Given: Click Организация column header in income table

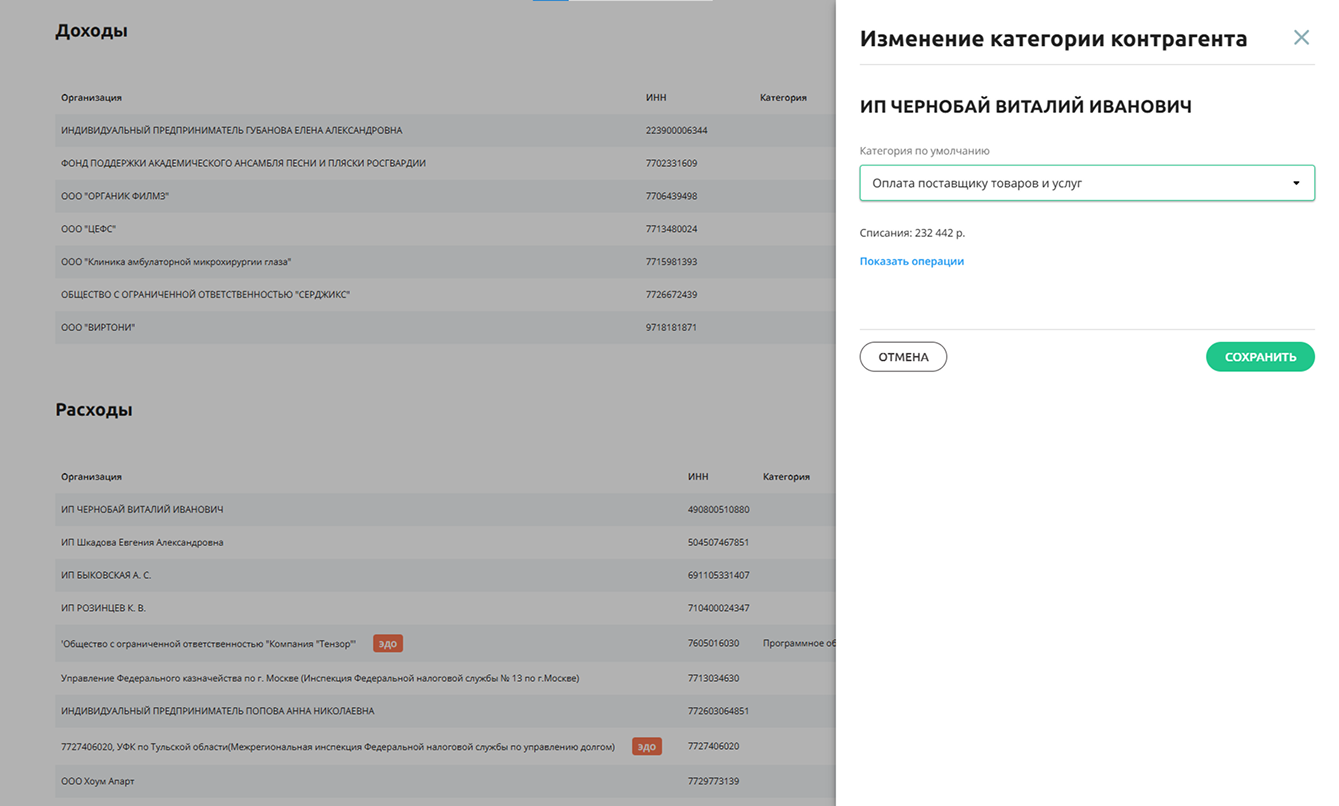Looking at the screenshot, I should click(91, 98).
